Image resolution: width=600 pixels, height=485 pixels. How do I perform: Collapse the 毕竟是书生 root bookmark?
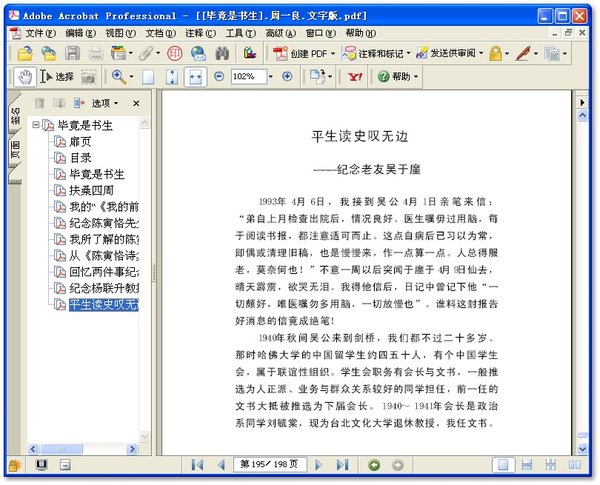pyautogui.click(x=36, y=124)
